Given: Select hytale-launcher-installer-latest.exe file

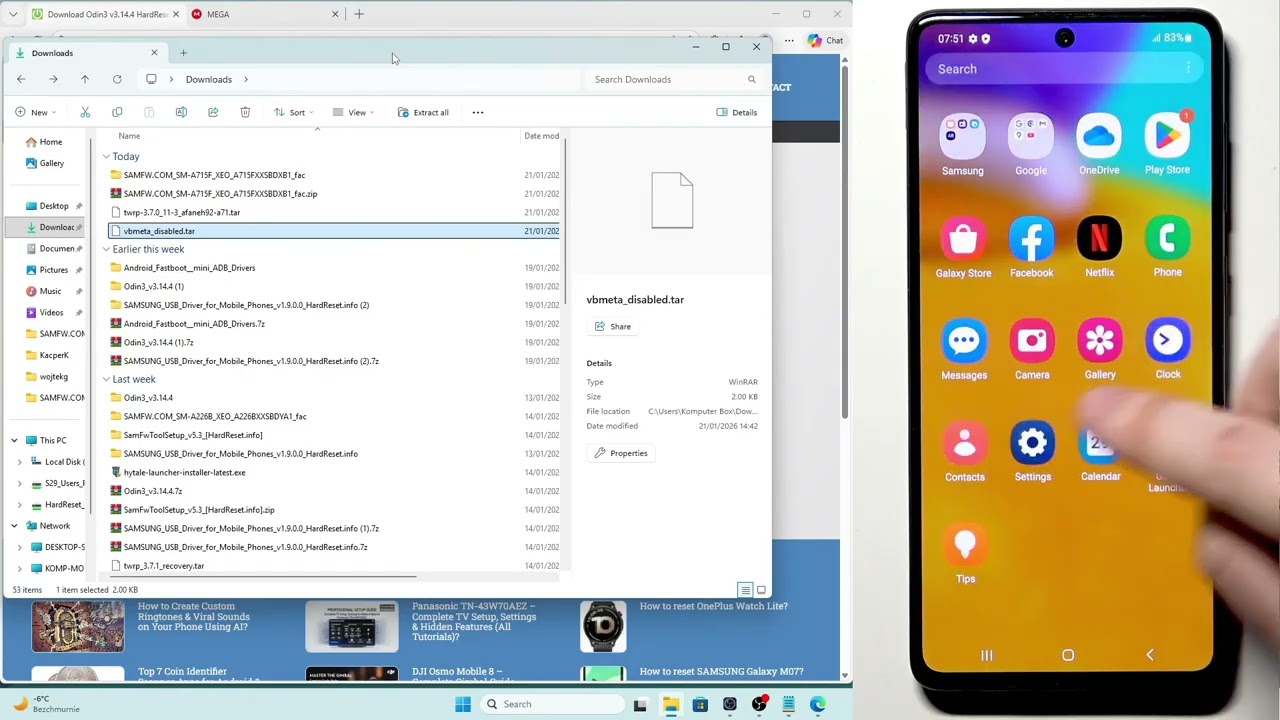Looking at the screenshot, I should (x=184, y=472).
